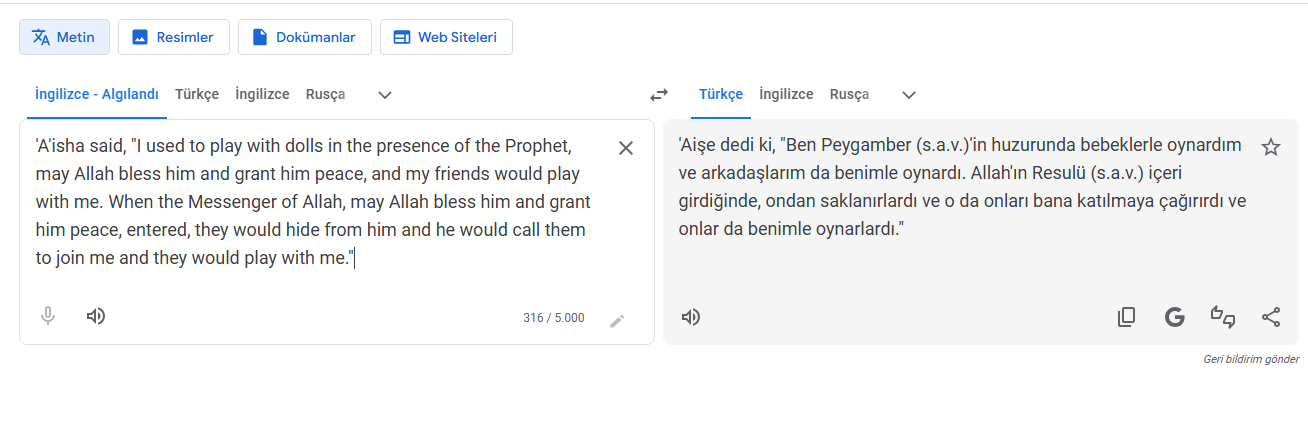Open Web Siteleri translation mode
This screenshot has height=433, width=1308.
(446, 37)
